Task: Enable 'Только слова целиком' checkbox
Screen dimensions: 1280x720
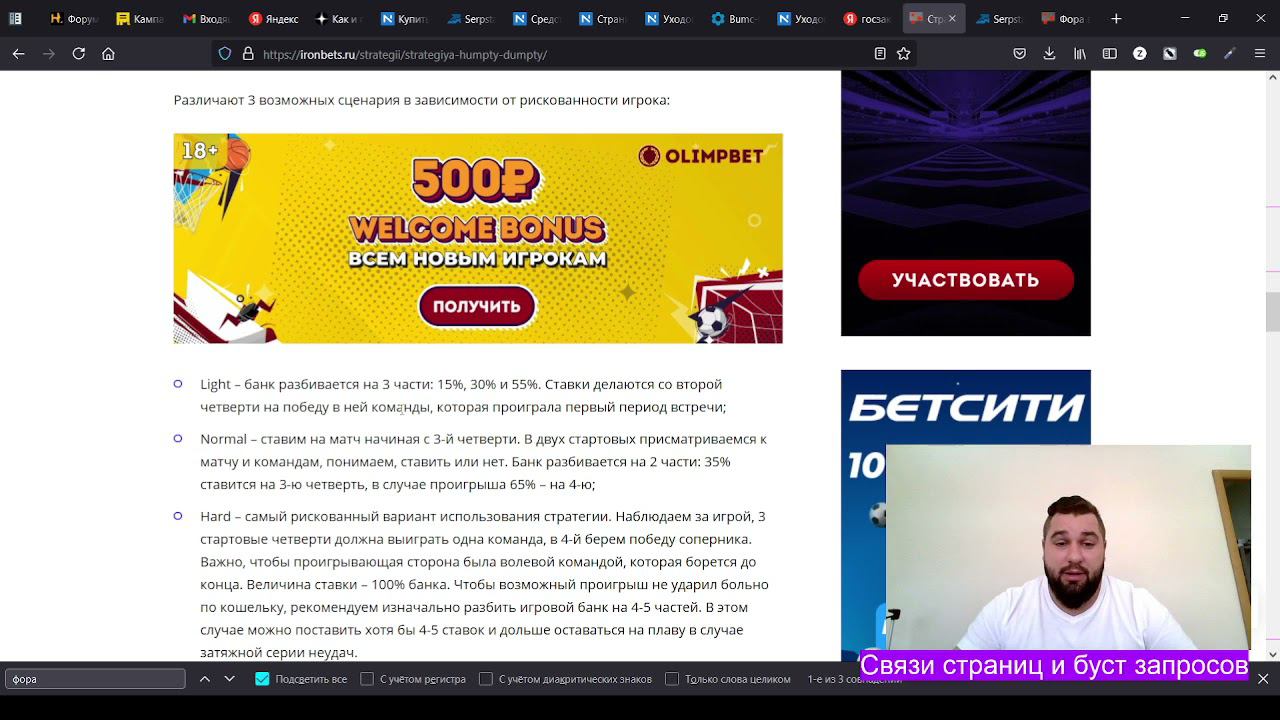Action: coord(672,679)
